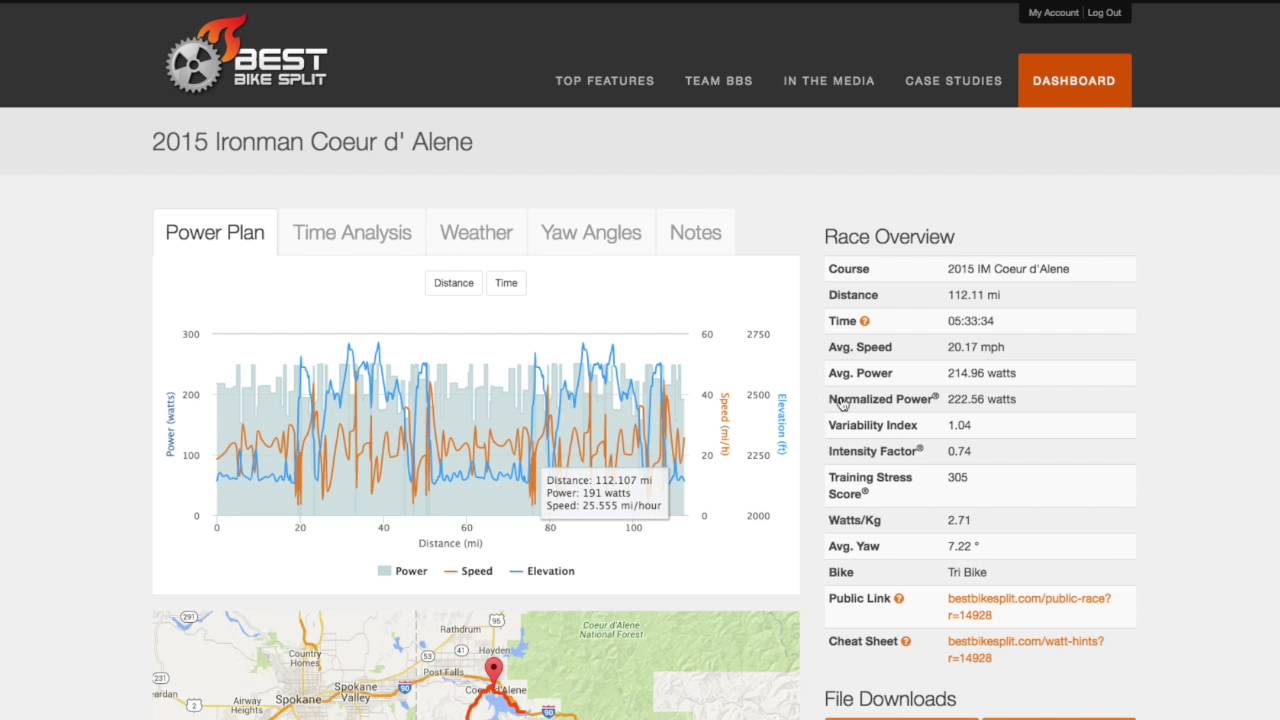The height and width of the screenshot is (720, 1280).
Task: Open Top Features in the navigation
Action: point(605,81)
